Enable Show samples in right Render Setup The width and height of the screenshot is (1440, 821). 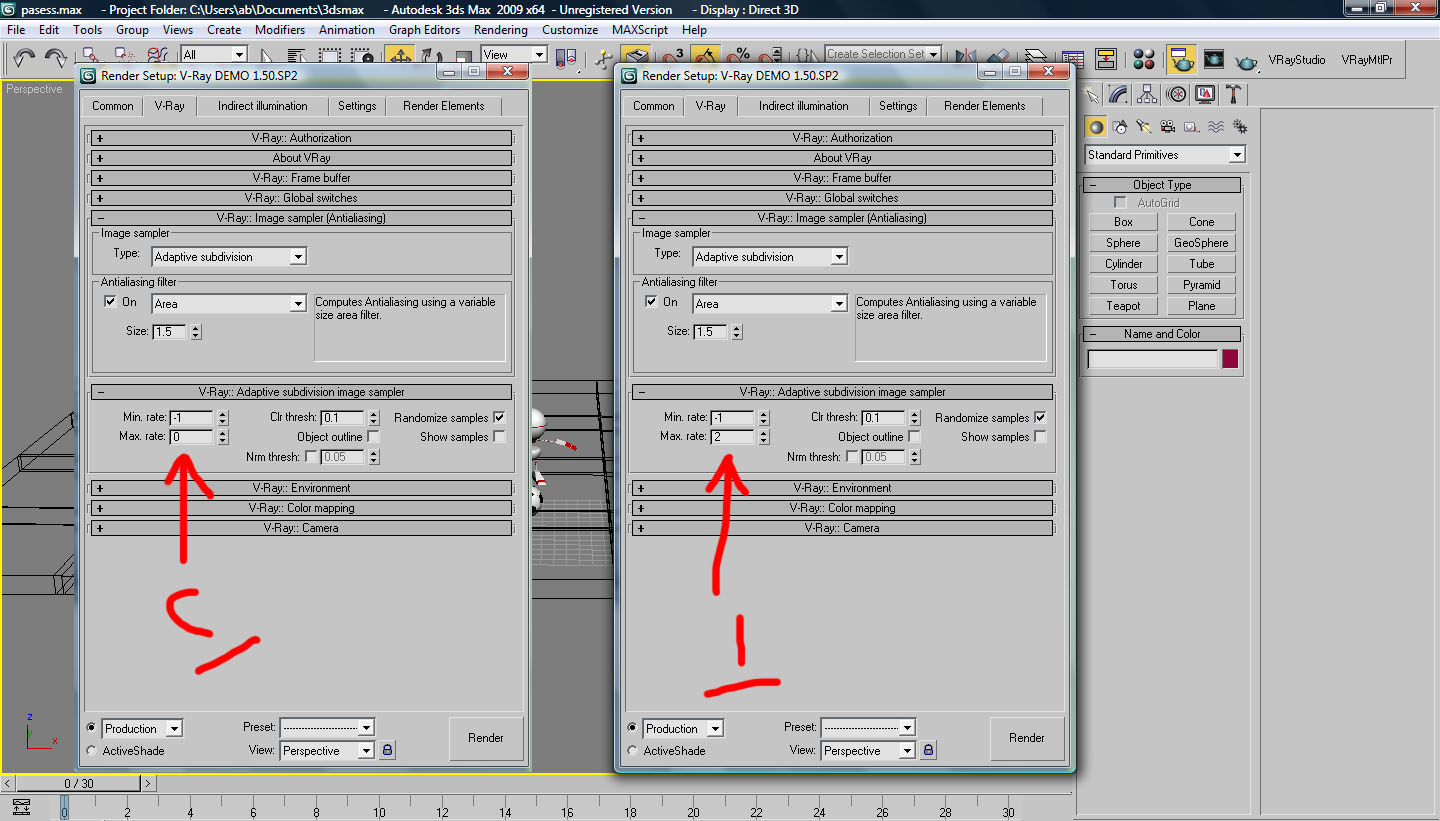tap(1041, 437)
